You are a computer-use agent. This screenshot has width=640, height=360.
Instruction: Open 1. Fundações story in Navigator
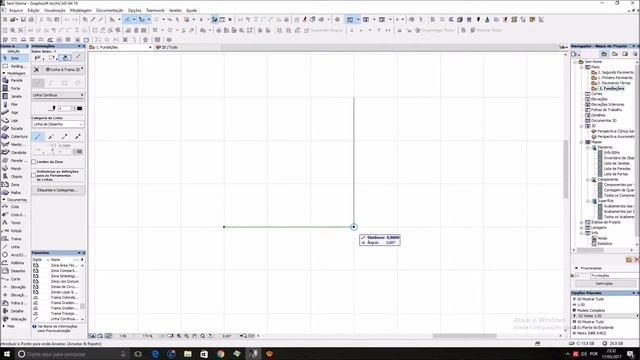(x=611, y=88)
